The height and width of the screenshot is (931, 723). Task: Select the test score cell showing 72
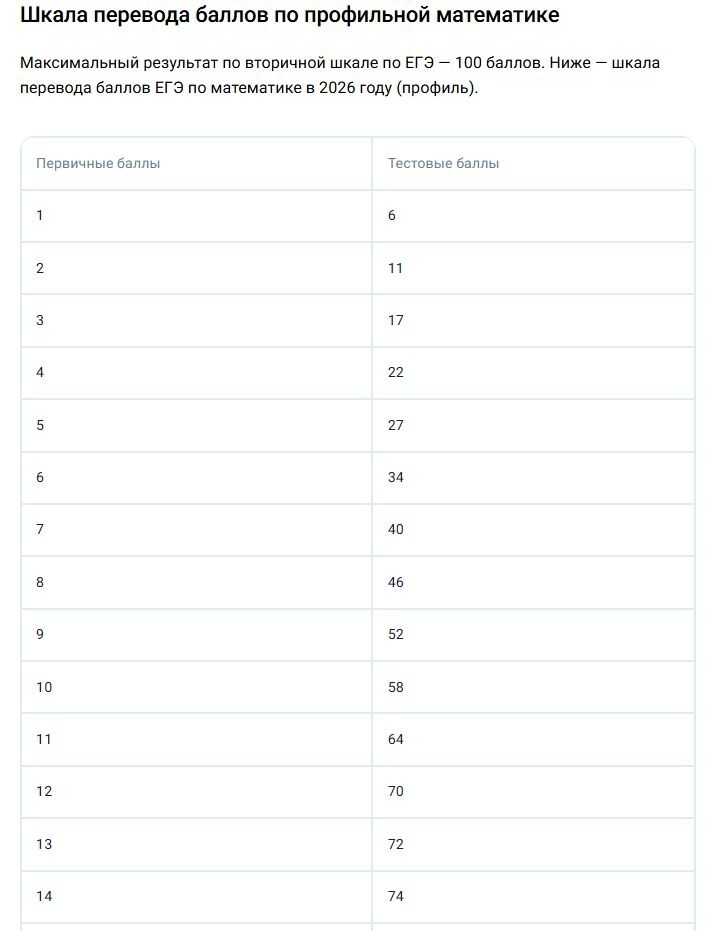pos(533,844)
